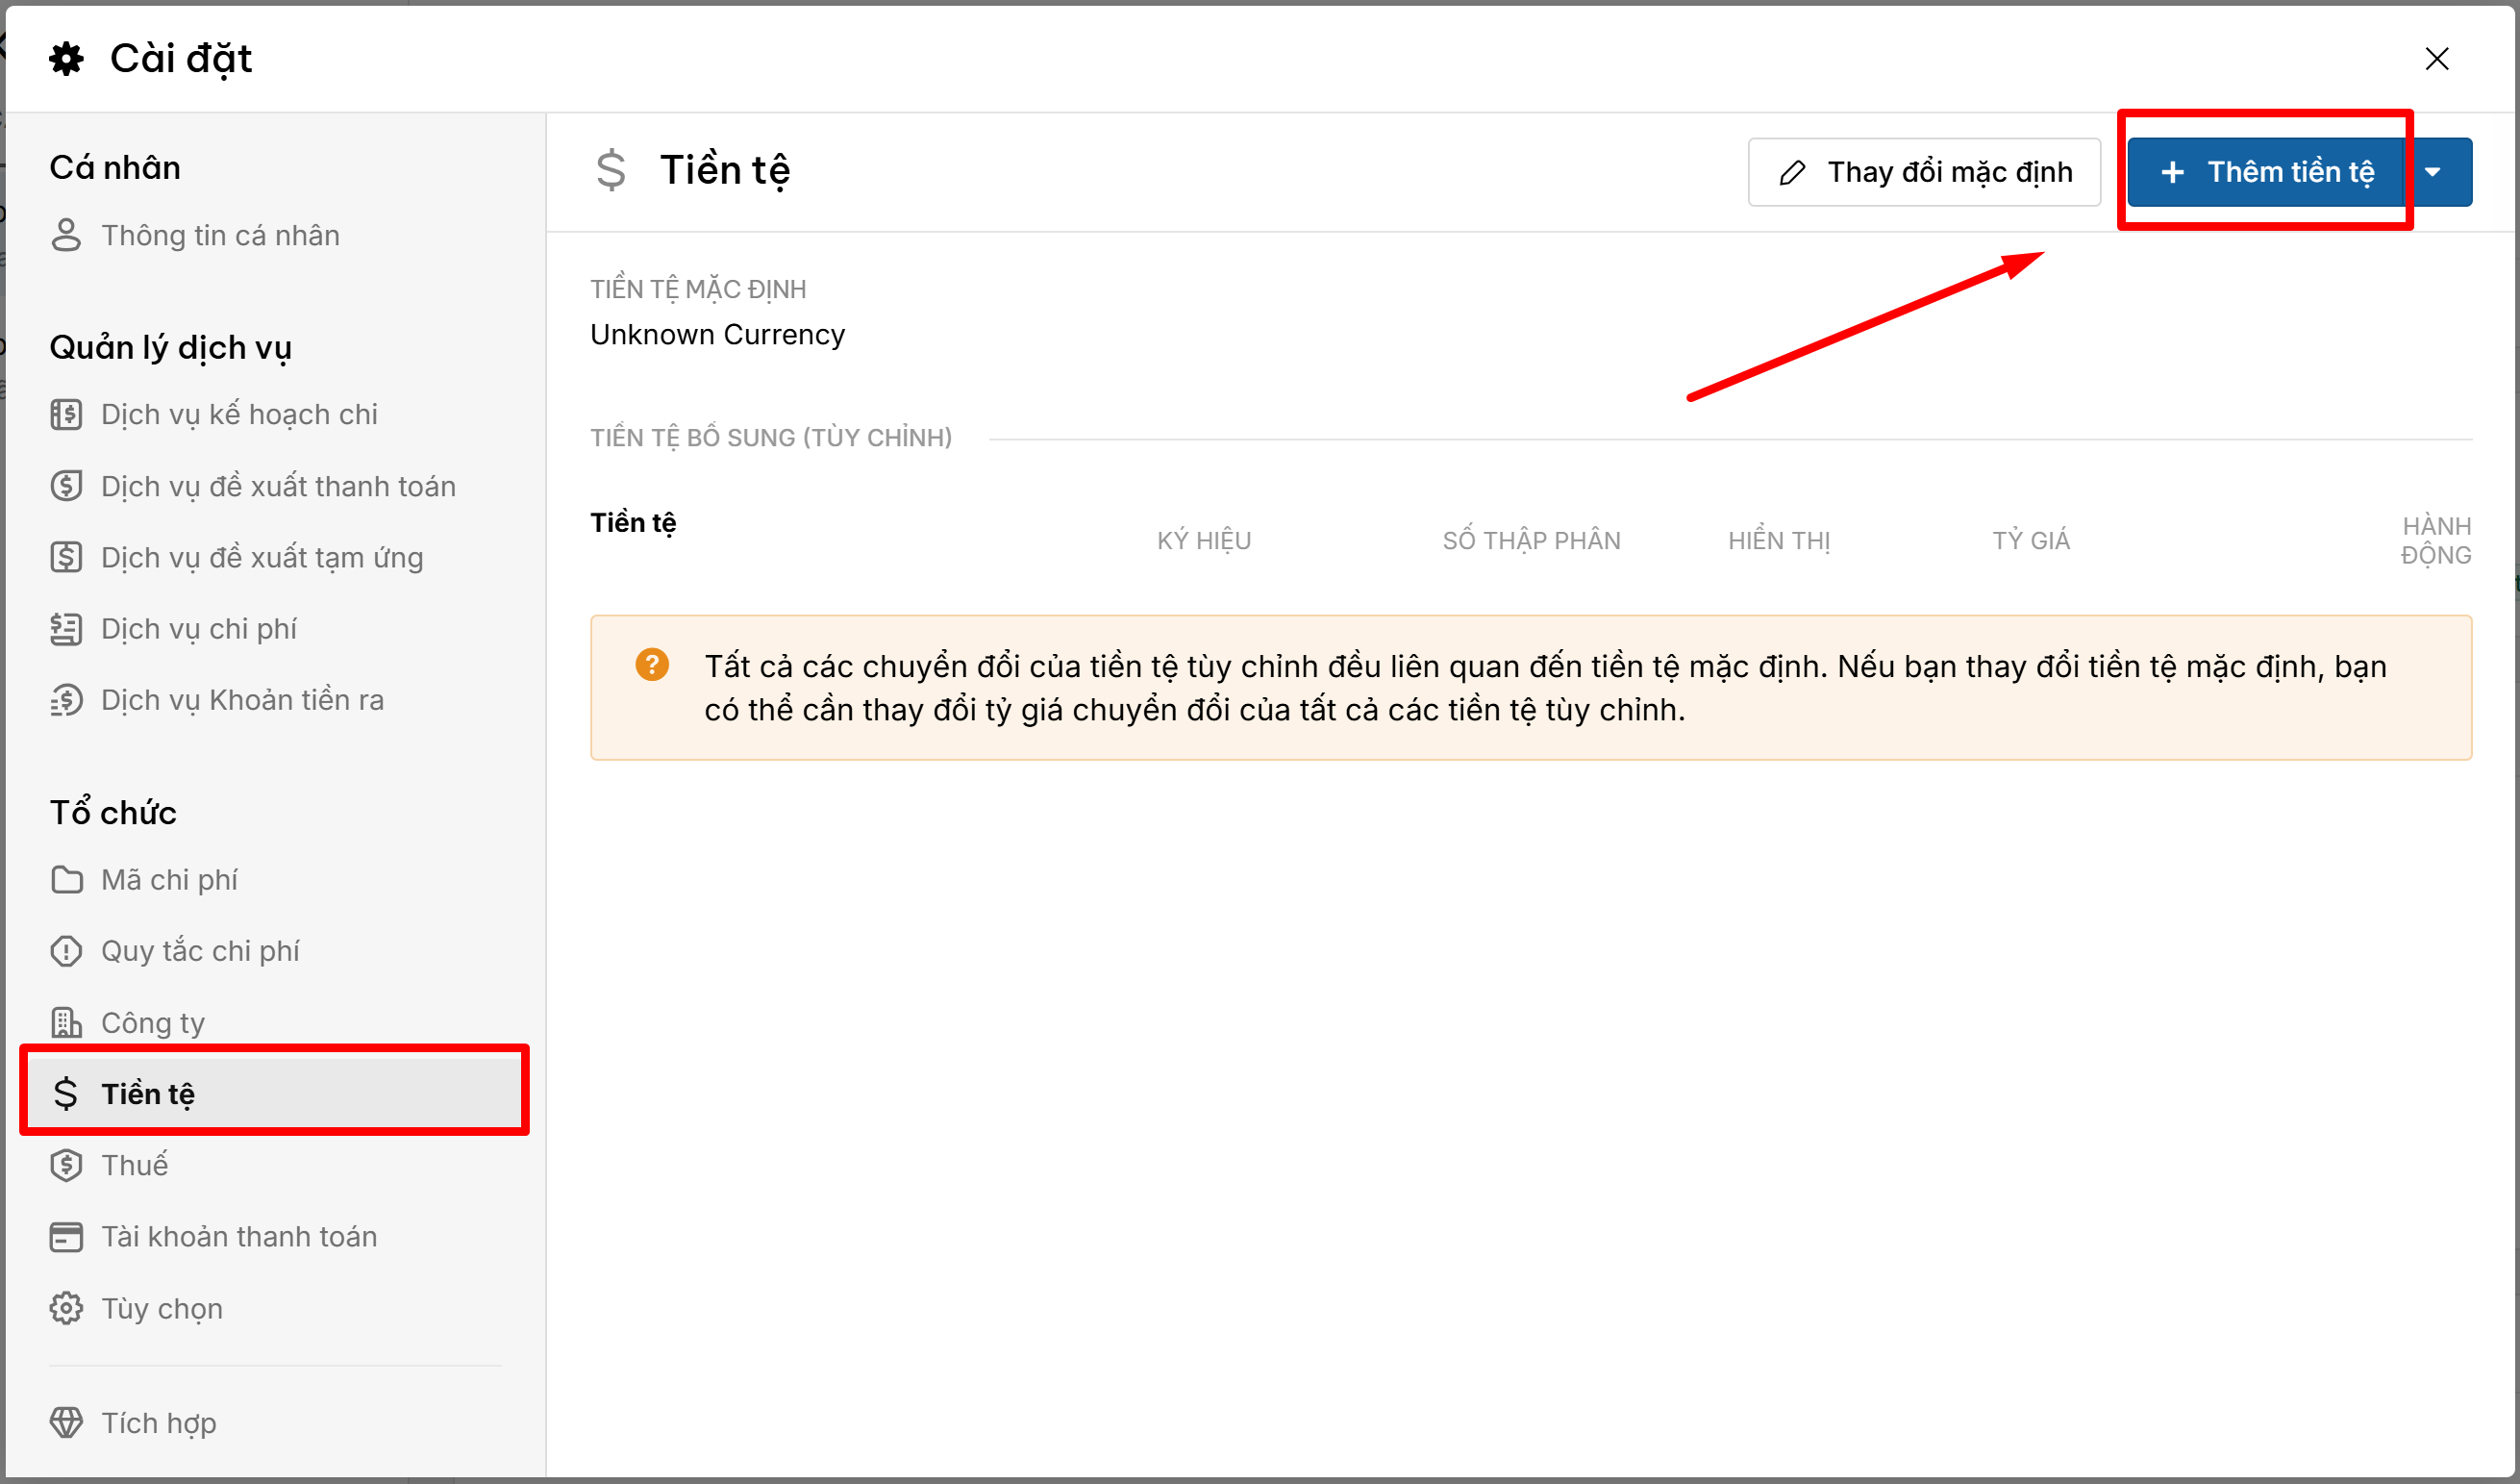Click the Tiền tệ column header

[633, 523]
